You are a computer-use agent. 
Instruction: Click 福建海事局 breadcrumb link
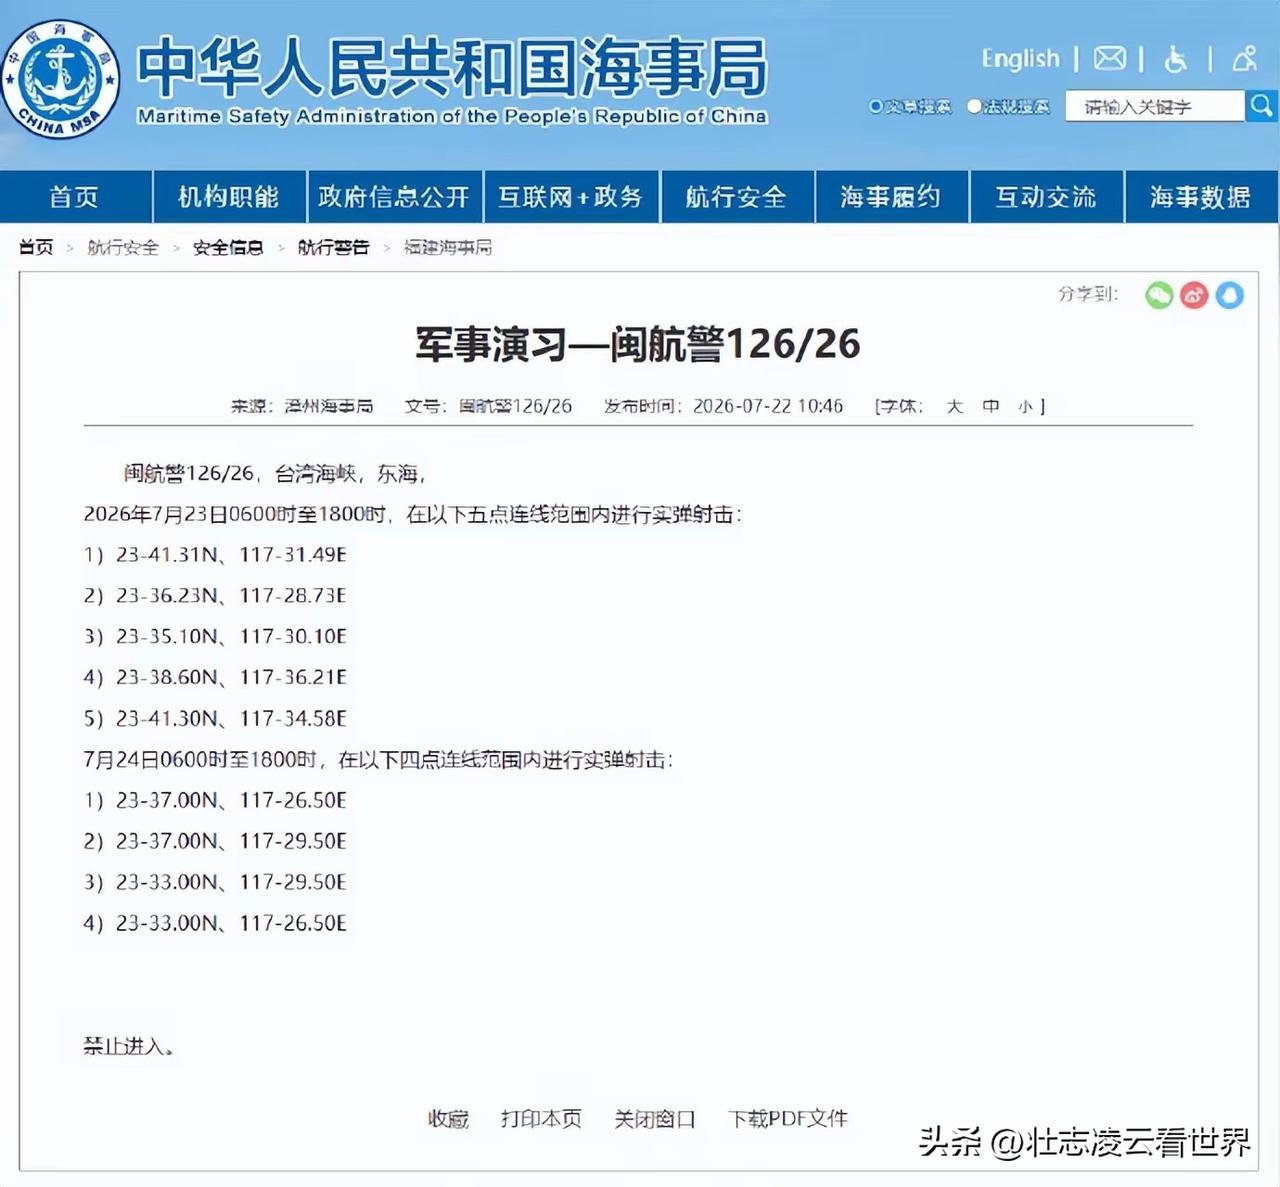(x=448, y=247)
